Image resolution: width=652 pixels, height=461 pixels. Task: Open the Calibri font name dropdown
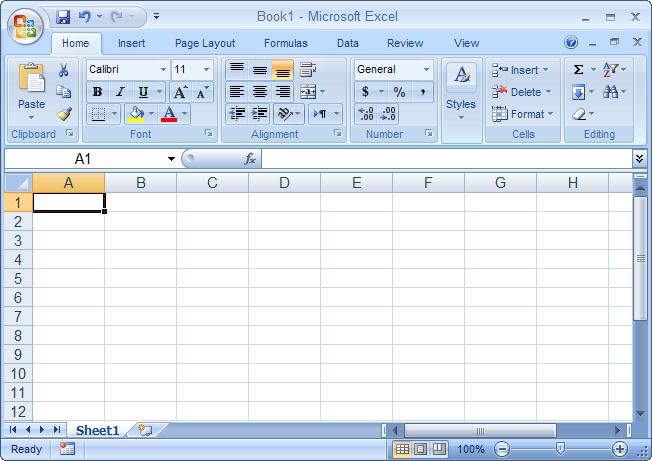point(163,69)
